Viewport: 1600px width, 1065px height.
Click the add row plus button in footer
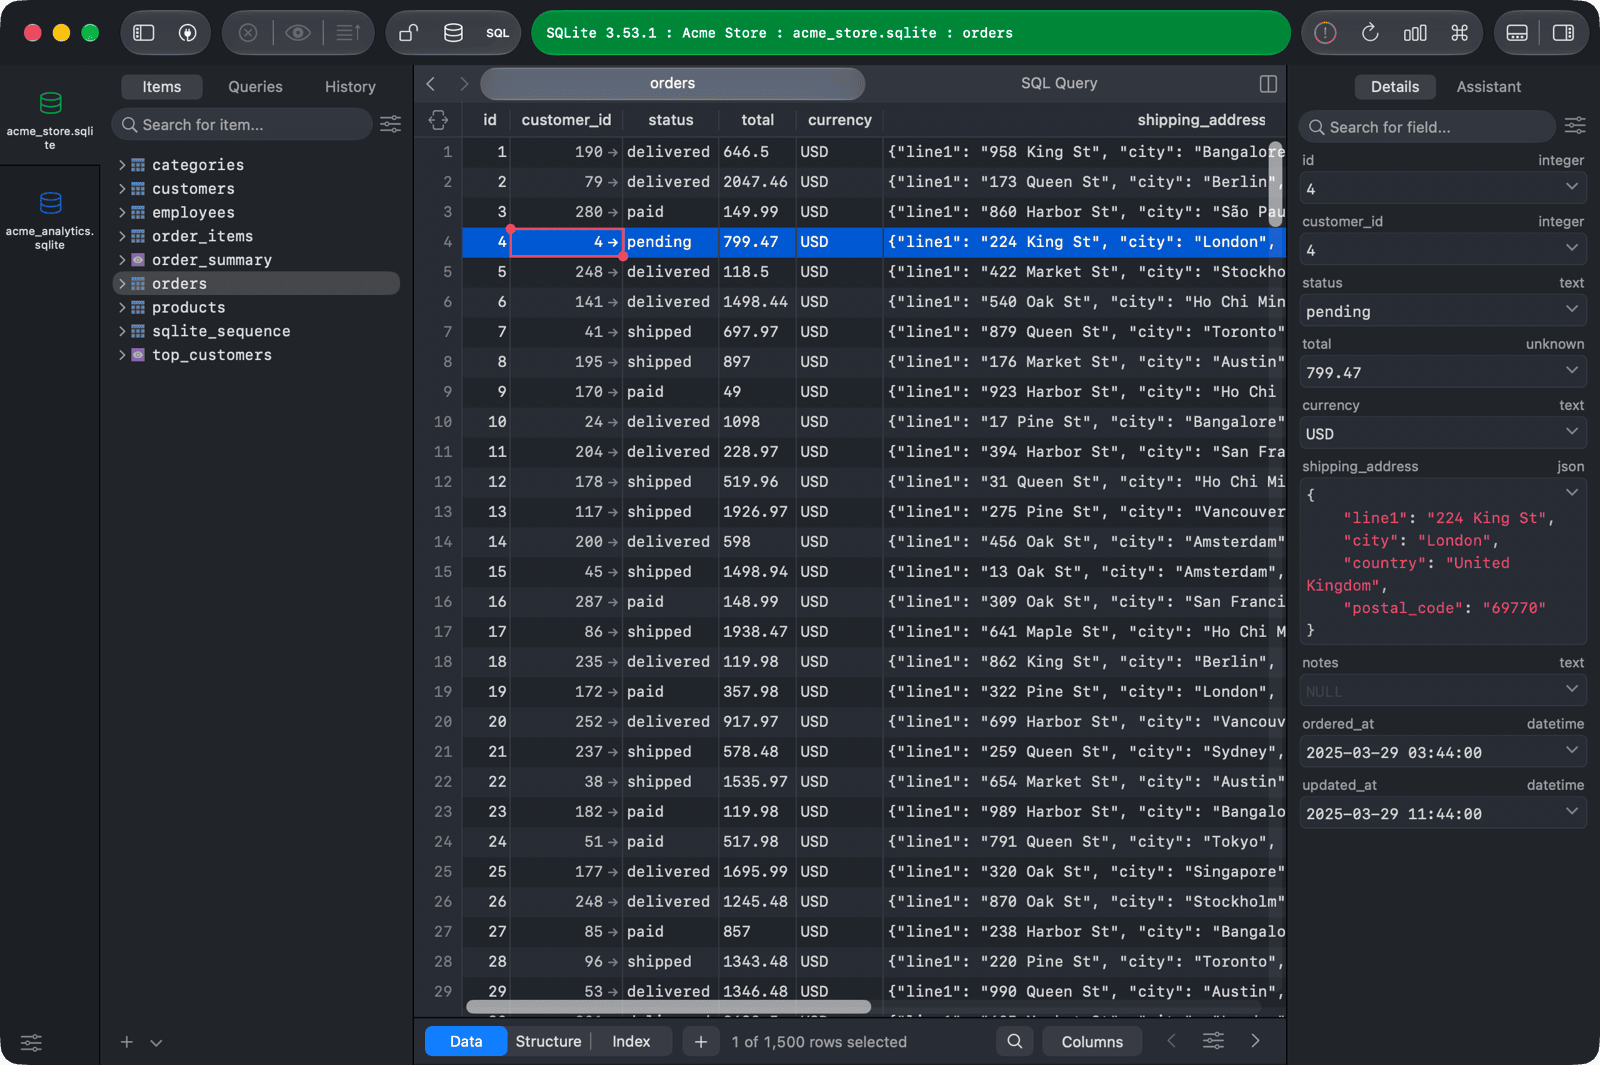coord(701,1041)
